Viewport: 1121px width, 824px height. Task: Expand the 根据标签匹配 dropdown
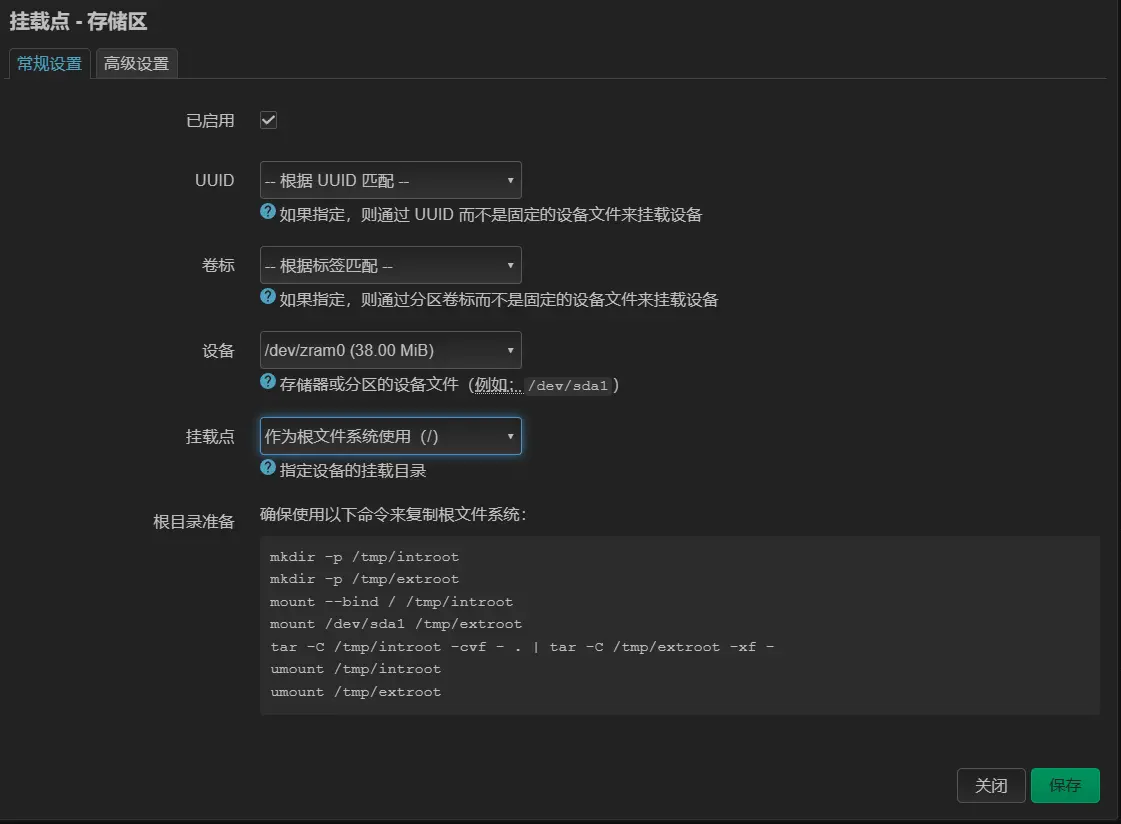(x=390, y=266)
